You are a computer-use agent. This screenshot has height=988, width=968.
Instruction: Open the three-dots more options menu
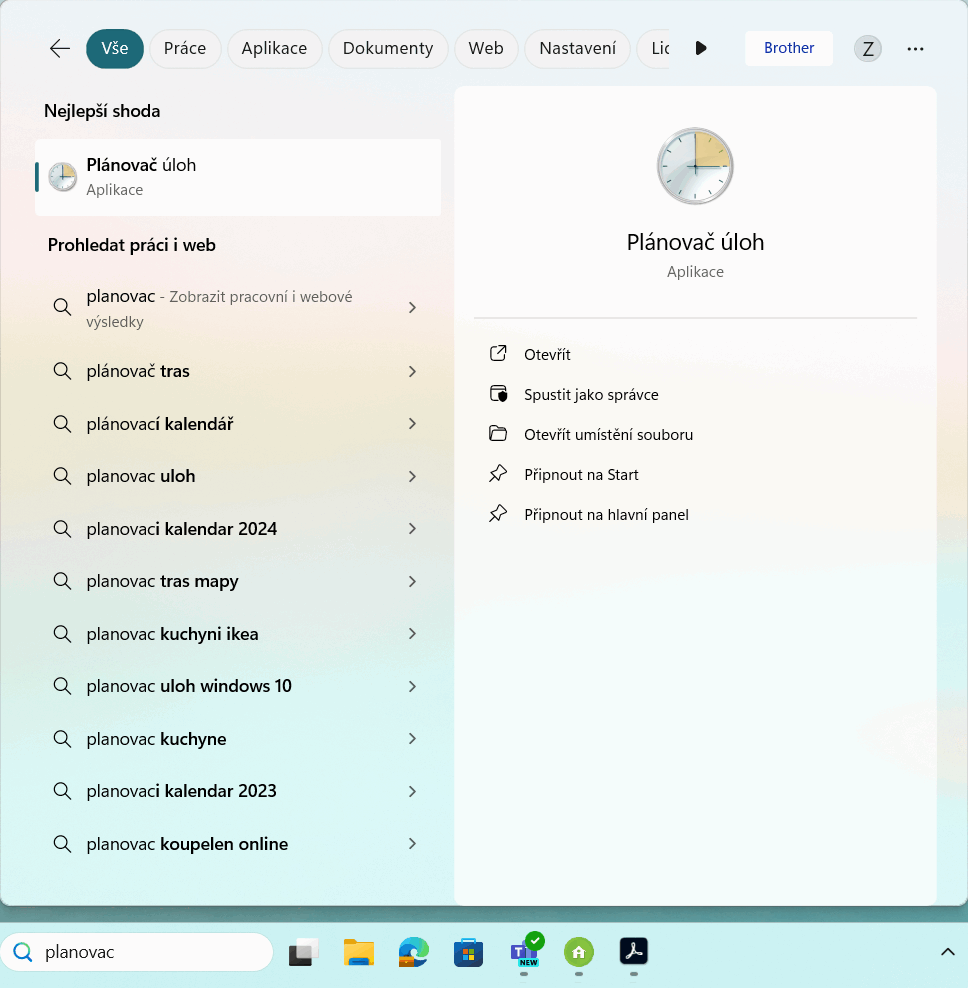(x=915, y=48)
